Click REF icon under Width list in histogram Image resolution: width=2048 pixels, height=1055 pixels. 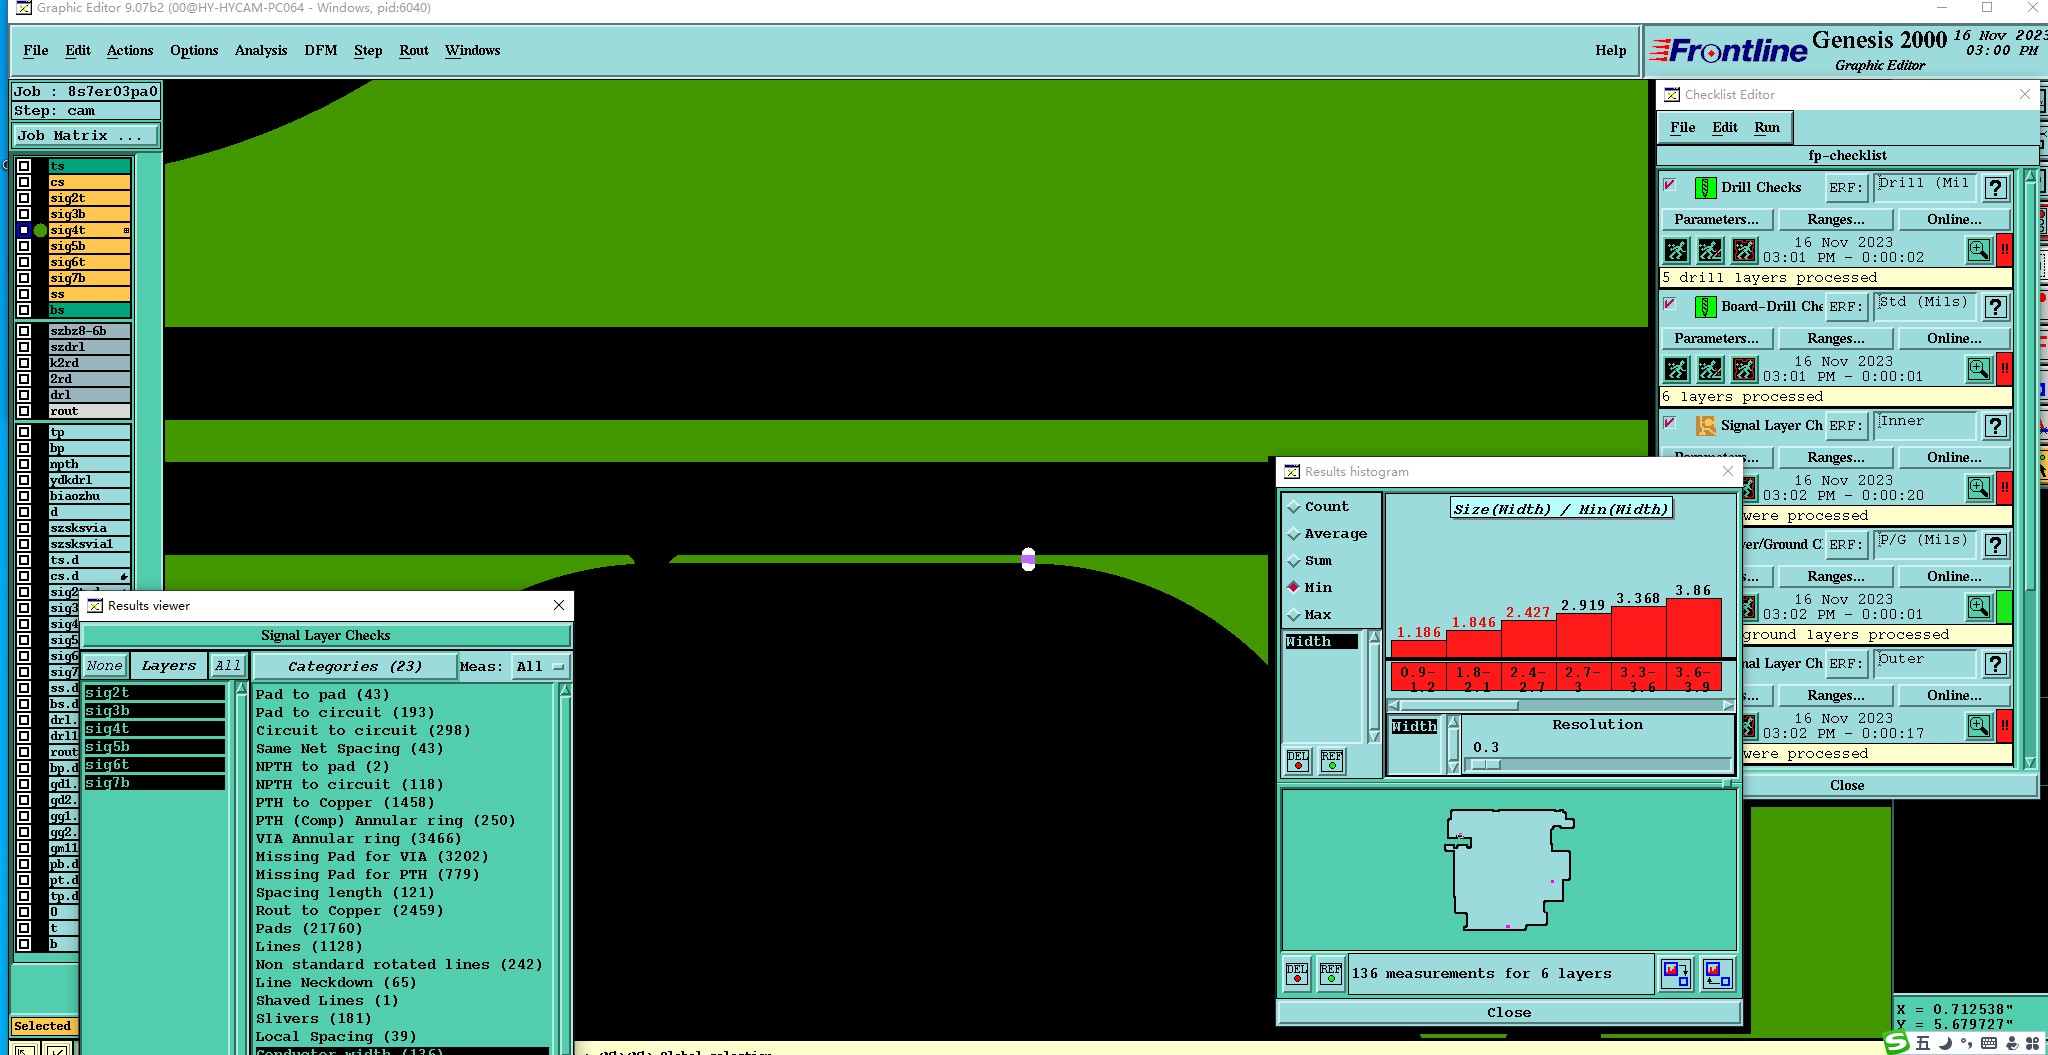point(1332,761)
